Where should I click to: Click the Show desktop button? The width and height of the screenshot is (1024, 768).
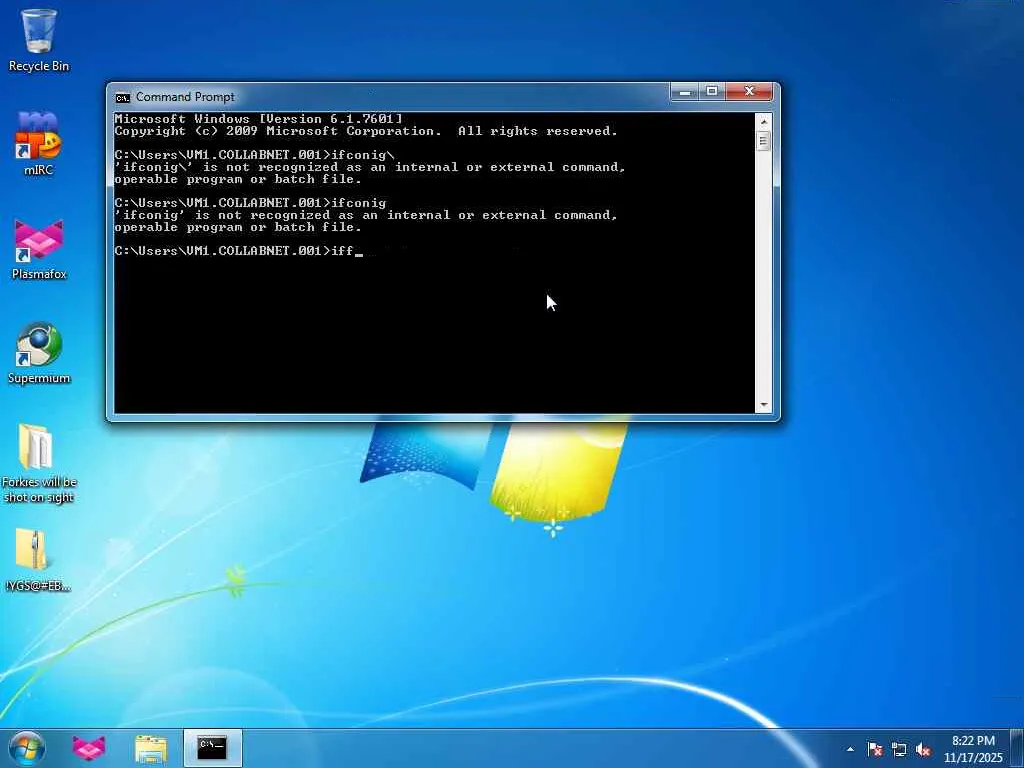(x=1017, y=748)
